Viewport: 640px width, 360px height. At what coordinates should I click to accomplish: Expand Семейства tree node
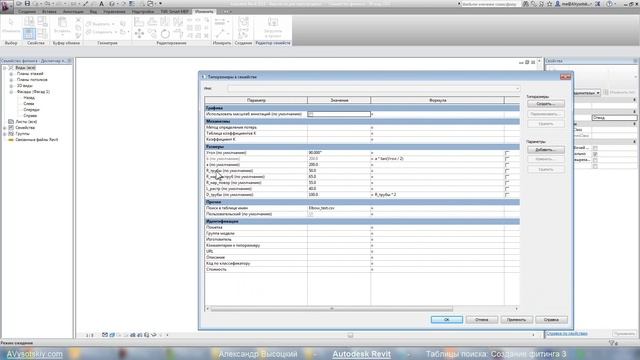point(5,128)
